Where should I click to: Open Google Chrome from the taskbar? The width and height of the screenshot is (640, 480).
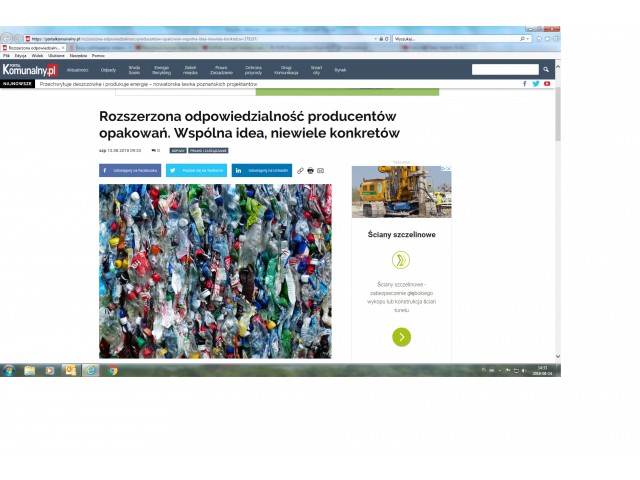tap(113, 370)
